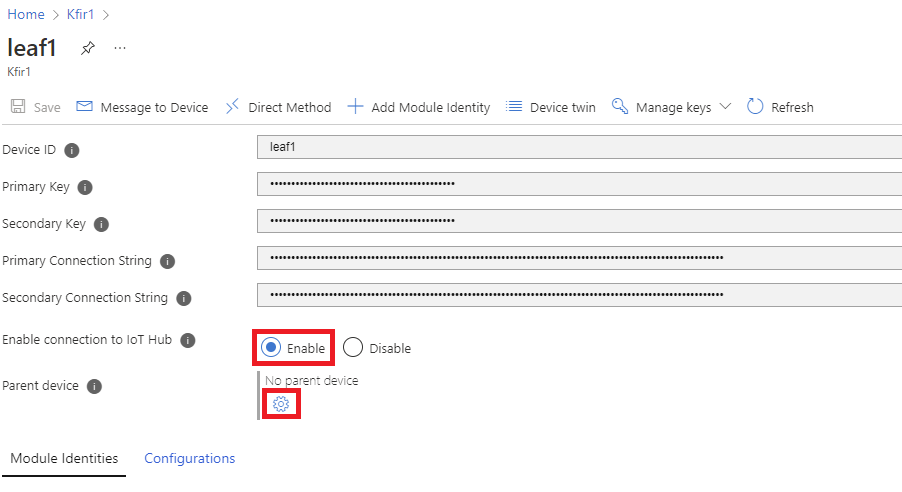This screenshot has width=902, height=492.
Task: Select the Disable radio button
Action: [x=353, y=348]
